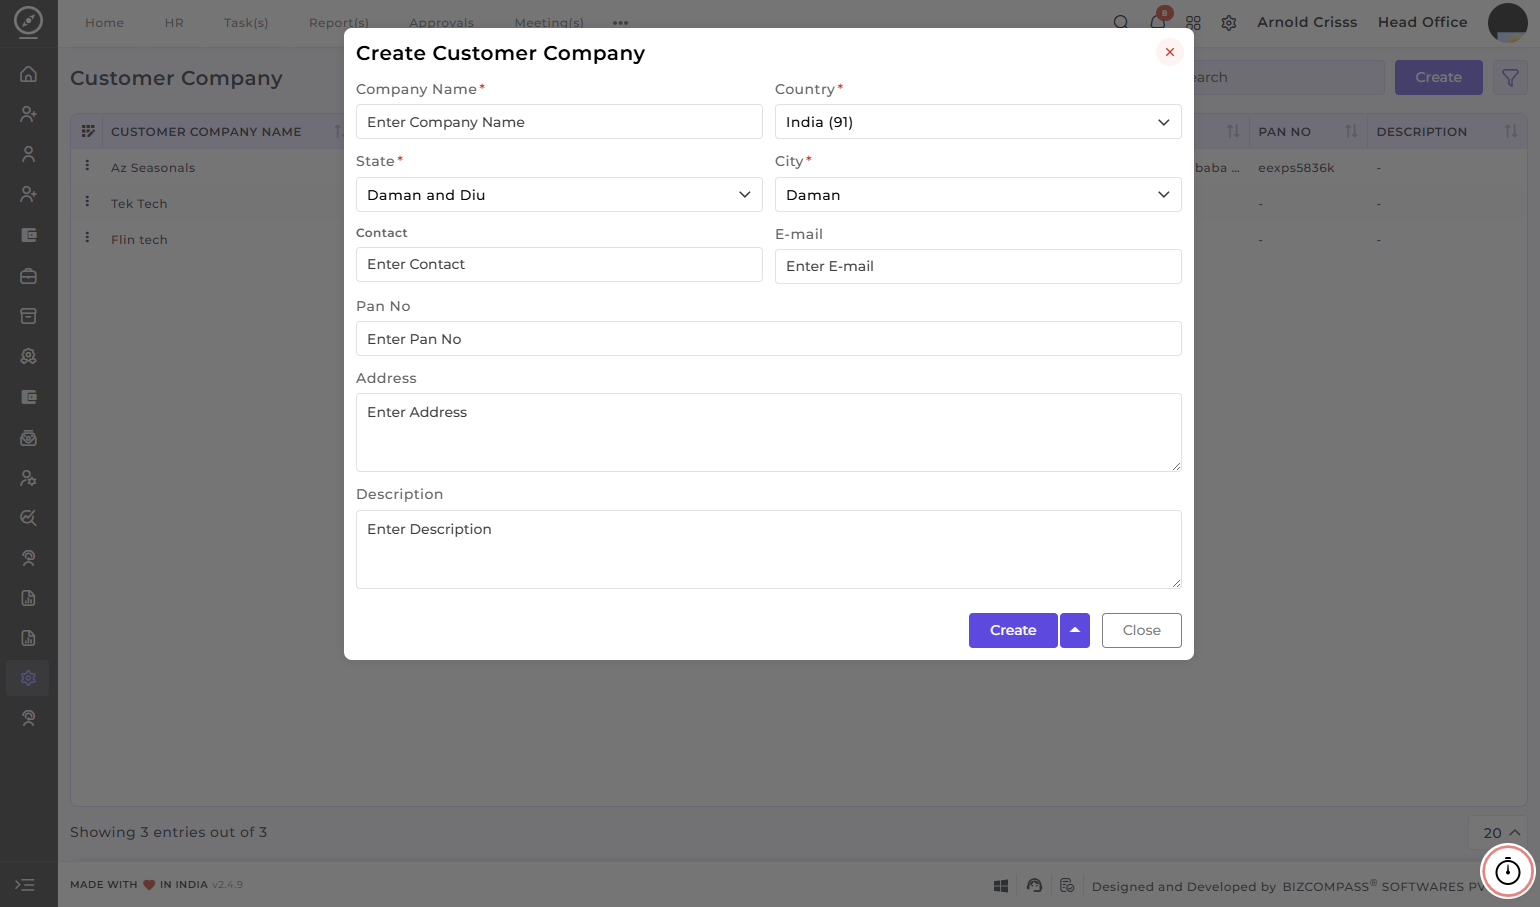Click the search magnifier icon in header
The image size is (1540, 907).
1121,22
